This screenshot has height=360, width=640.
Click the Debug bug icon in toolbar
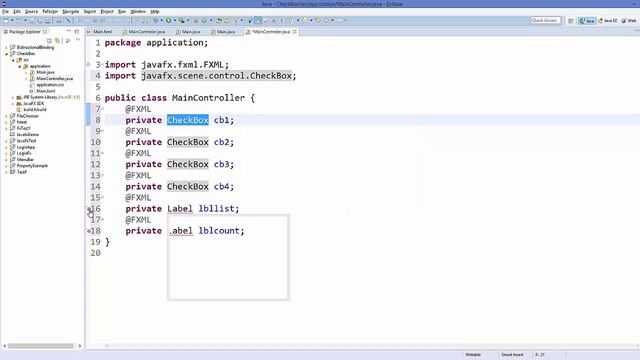click(x=156, y=20)
